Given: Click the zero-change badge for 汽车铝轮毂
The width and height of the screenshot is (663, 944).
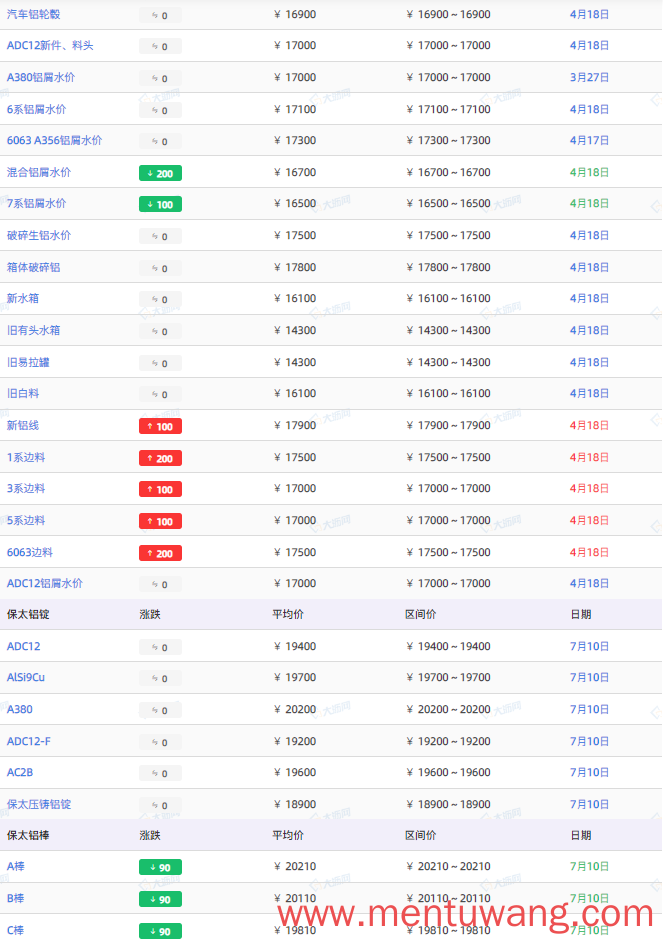Looking at the screenshot, I should click(x=160, y=16).
